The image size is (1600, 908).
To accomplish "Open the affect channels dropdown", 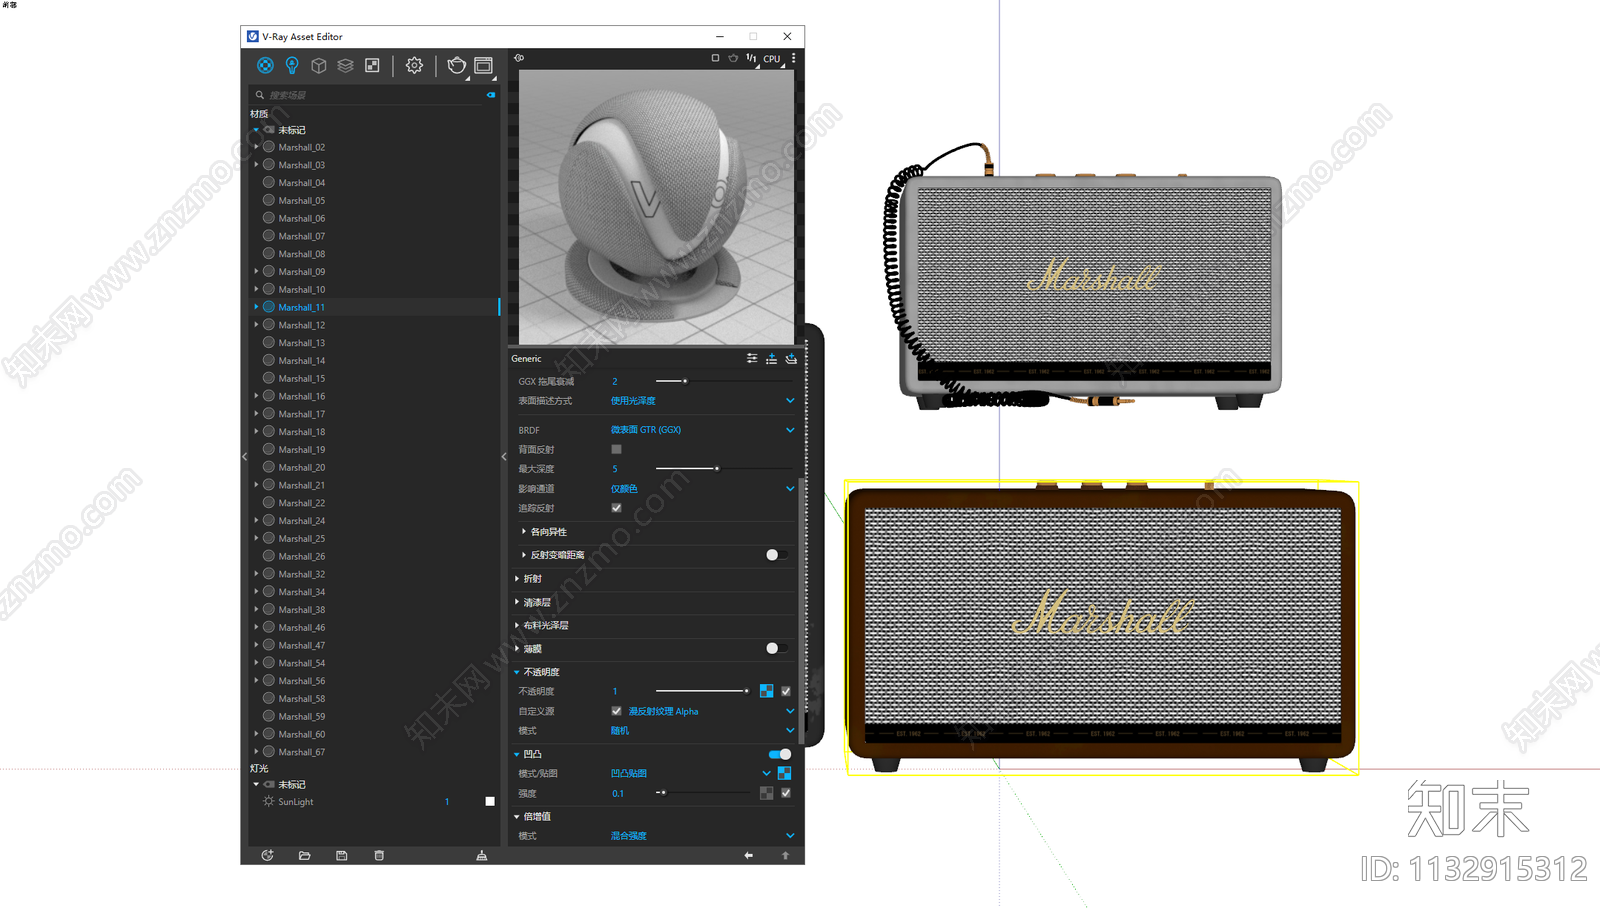I will pyautogui.click(x=702, y=489).
